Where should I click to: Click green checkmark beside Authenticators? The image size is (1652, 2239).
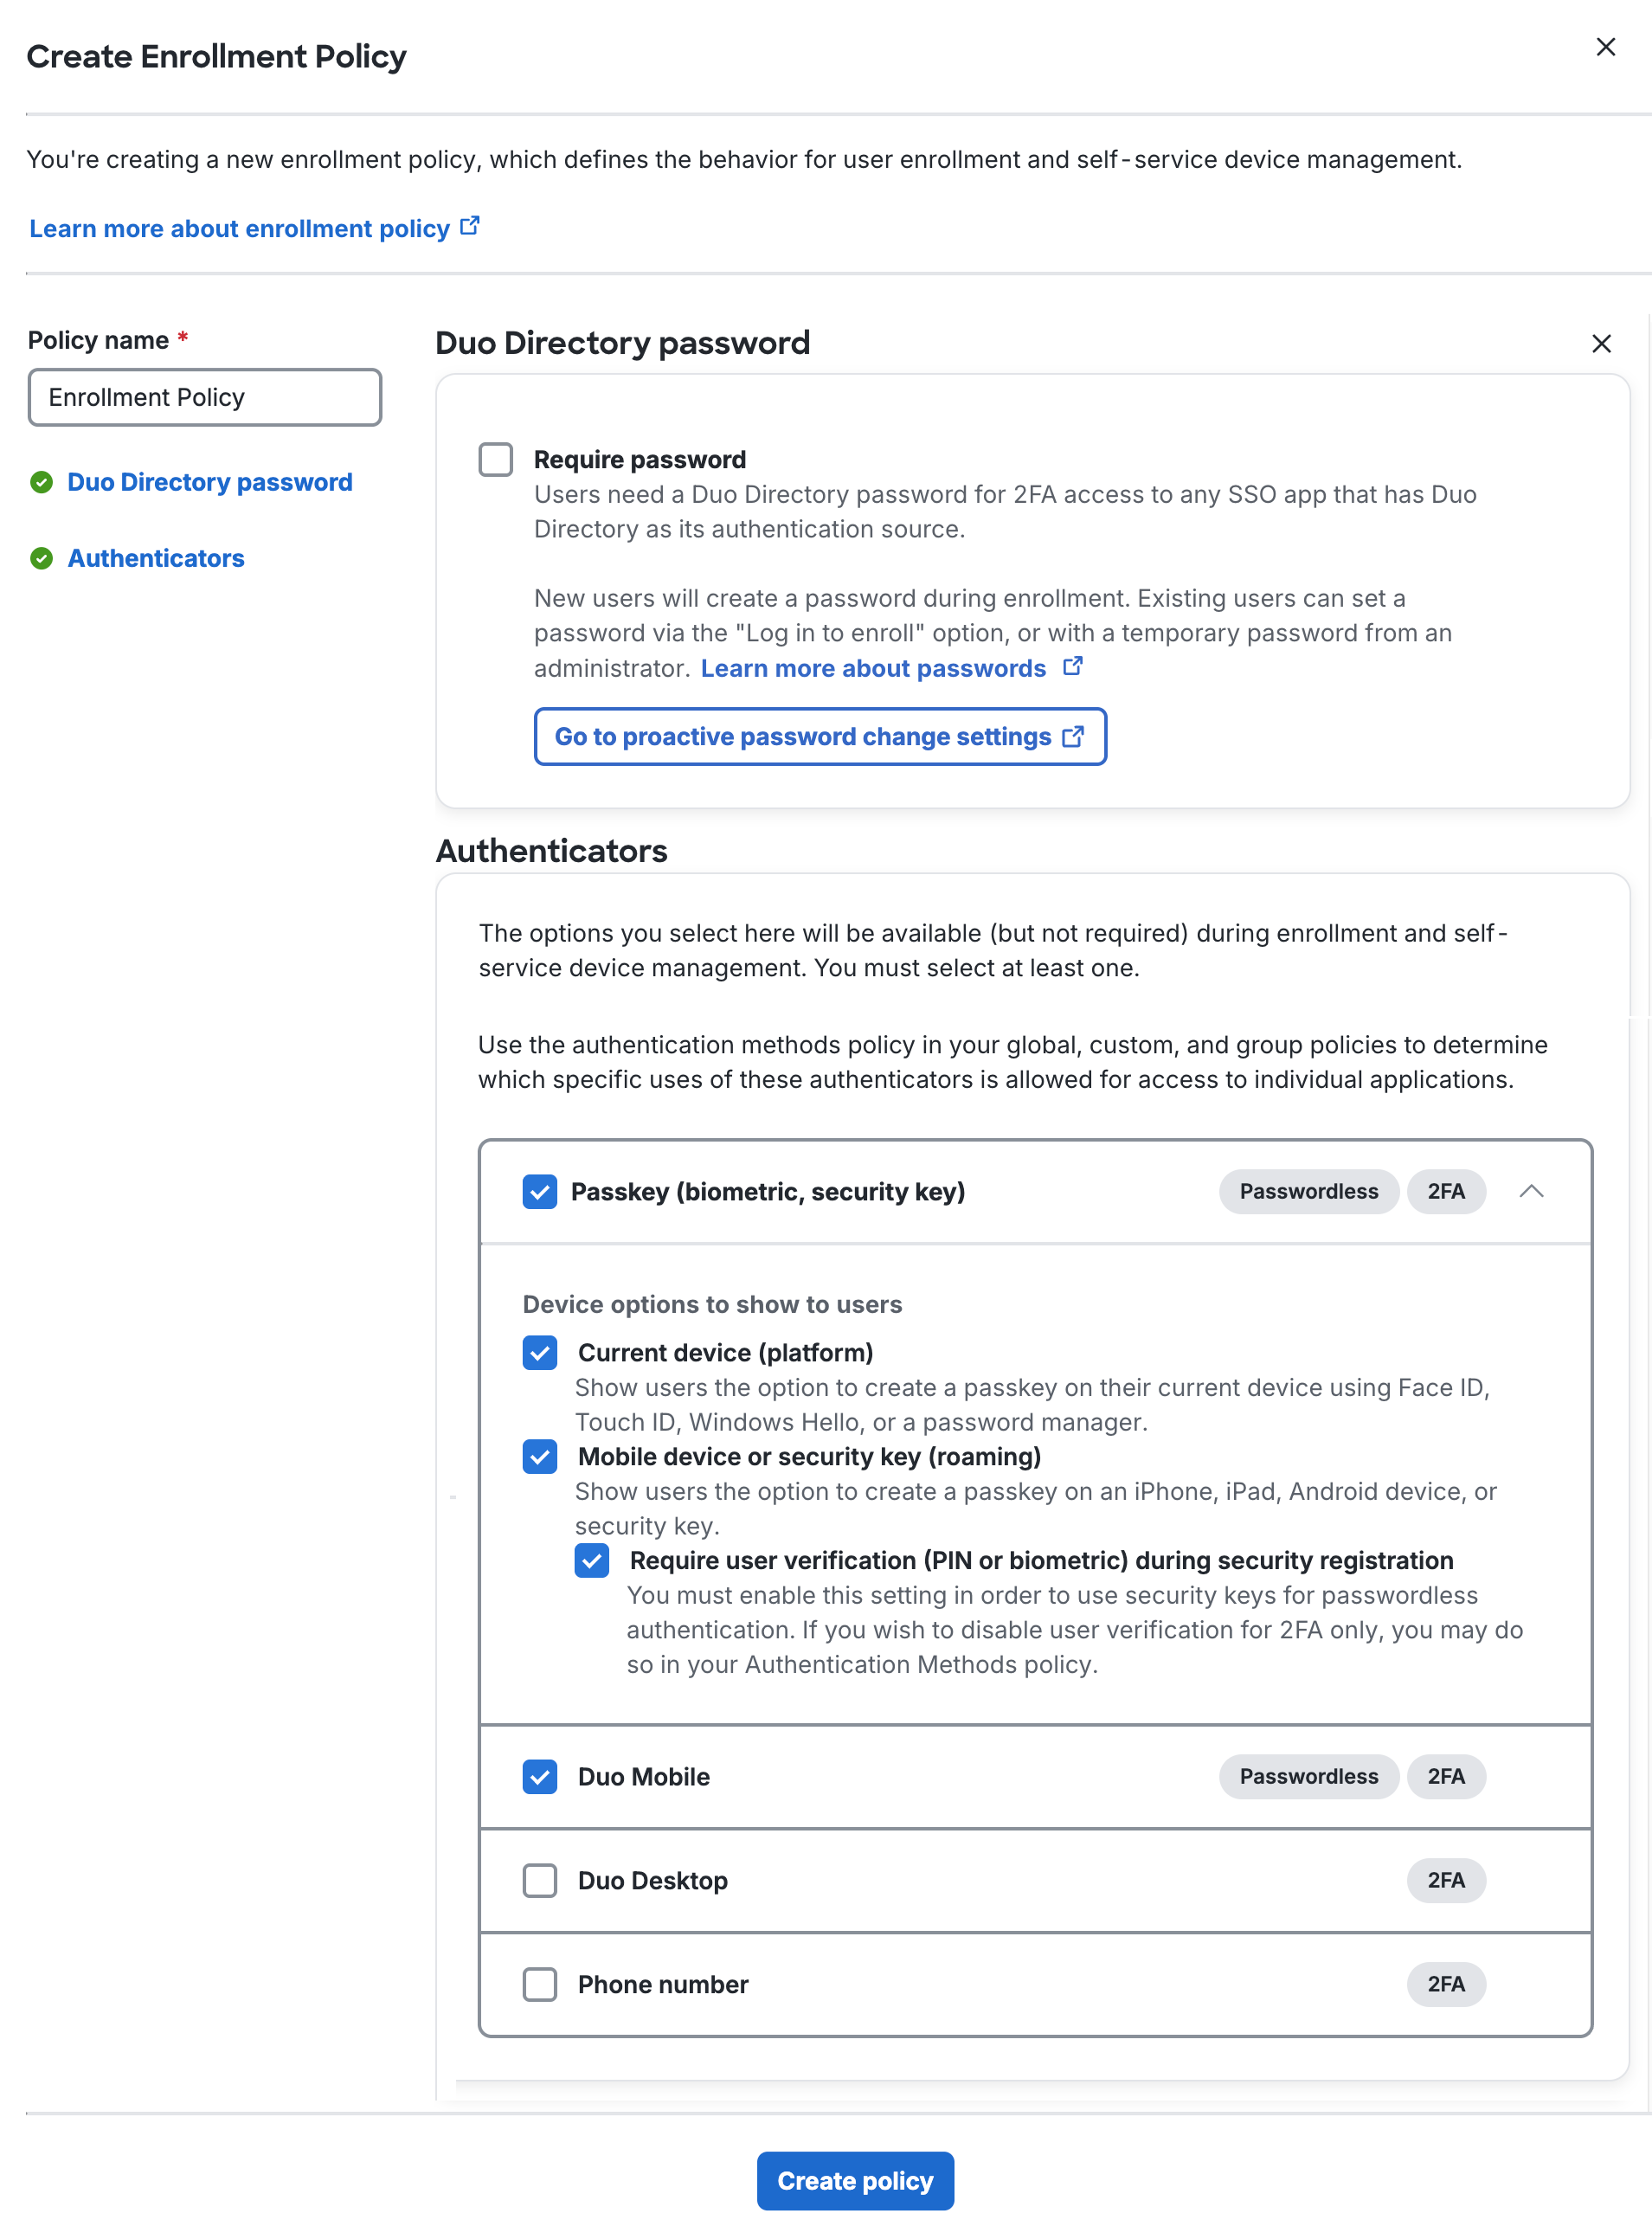coord(41,559)
